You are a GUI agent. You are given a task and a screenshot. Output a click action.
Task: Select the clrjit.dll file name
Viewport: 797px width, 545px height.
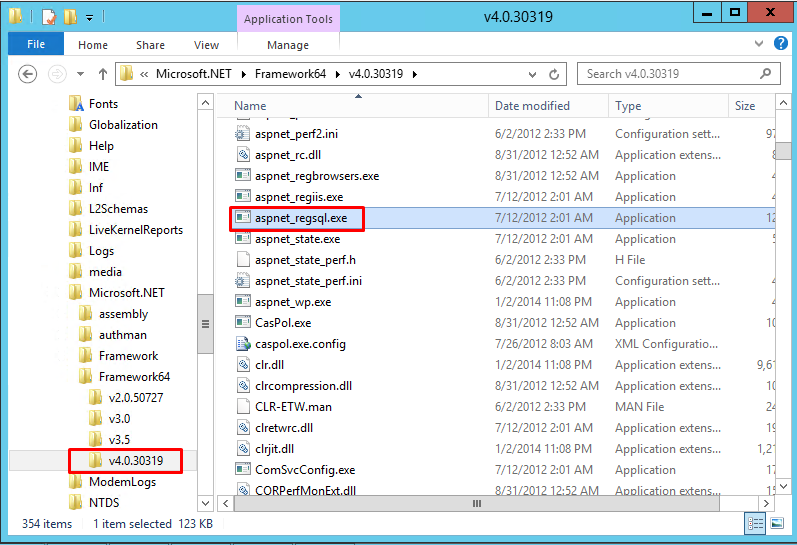click(x=274, y=449)
